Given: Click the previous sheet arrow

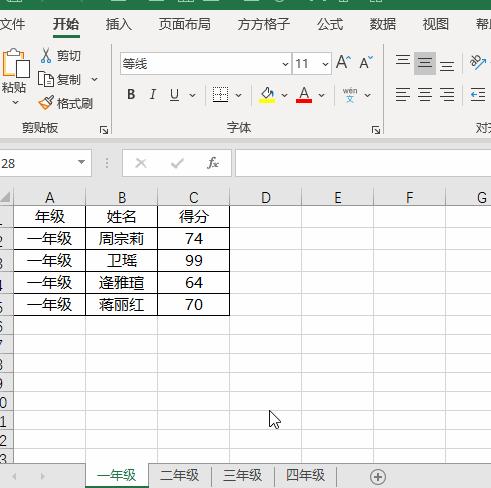Looking at the screenshot, I should point(14,476).
